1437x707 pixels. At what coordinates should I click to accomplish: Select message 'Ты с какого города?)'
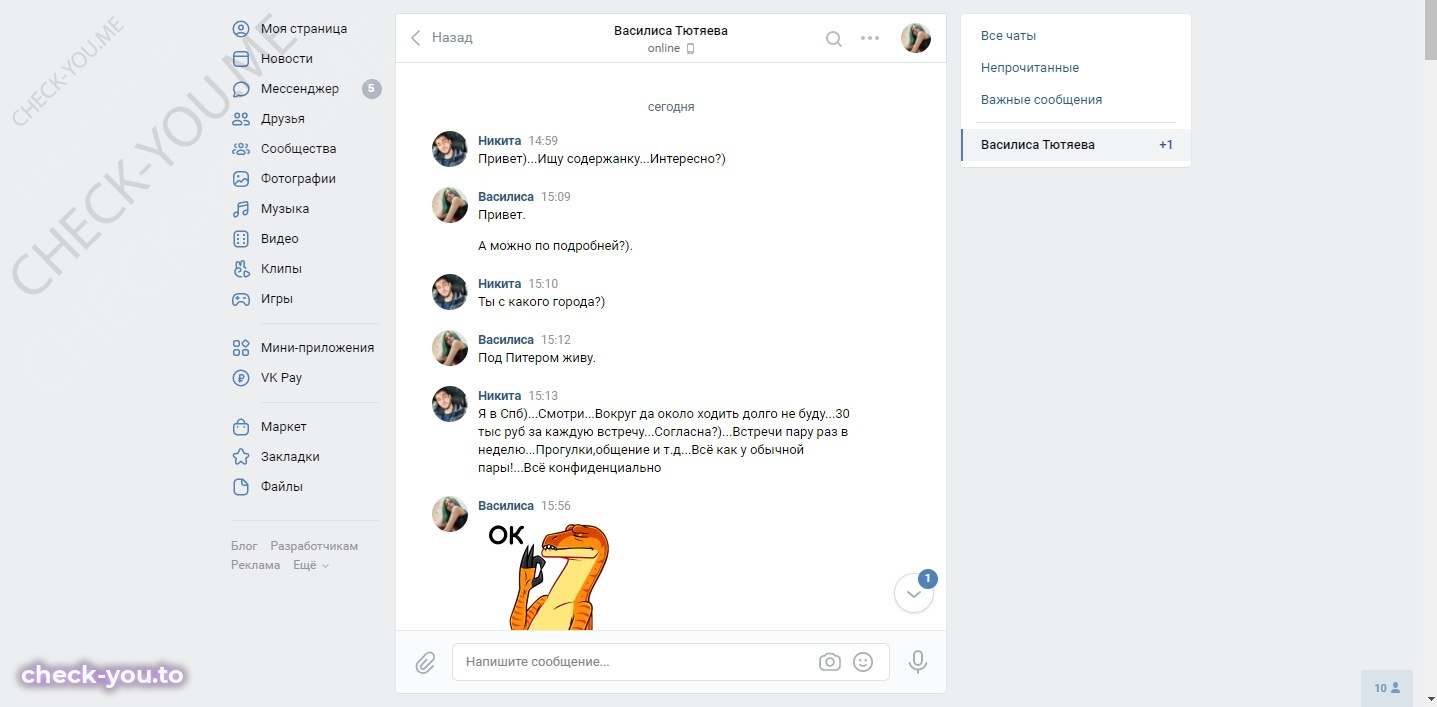coord(542,302)
